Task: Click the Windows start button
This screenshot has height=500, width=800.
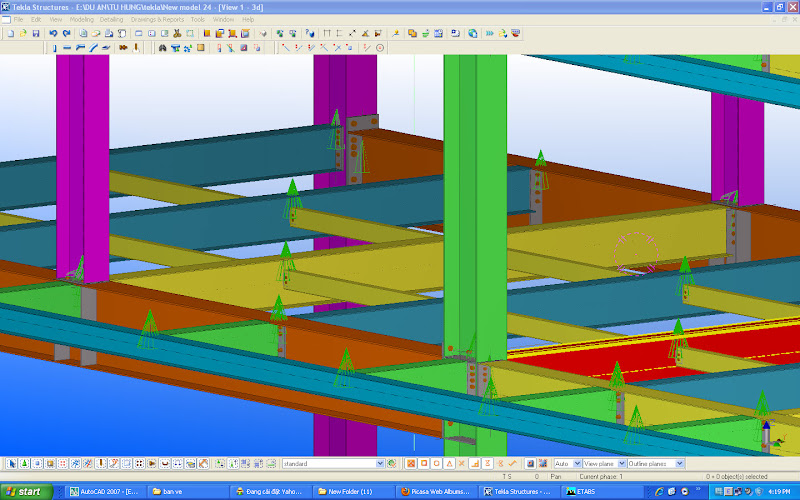Action: click(x=23, y=491)
